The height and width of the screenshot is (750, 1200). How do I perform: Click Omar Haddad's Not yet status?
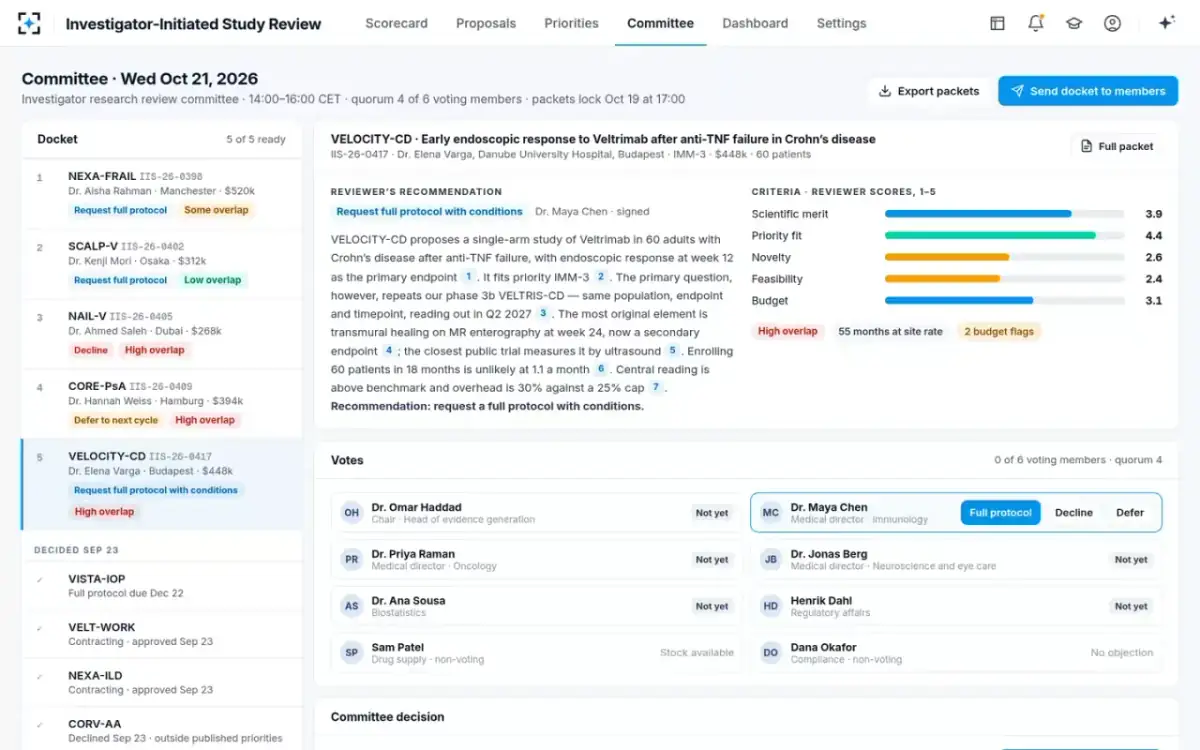712,513
